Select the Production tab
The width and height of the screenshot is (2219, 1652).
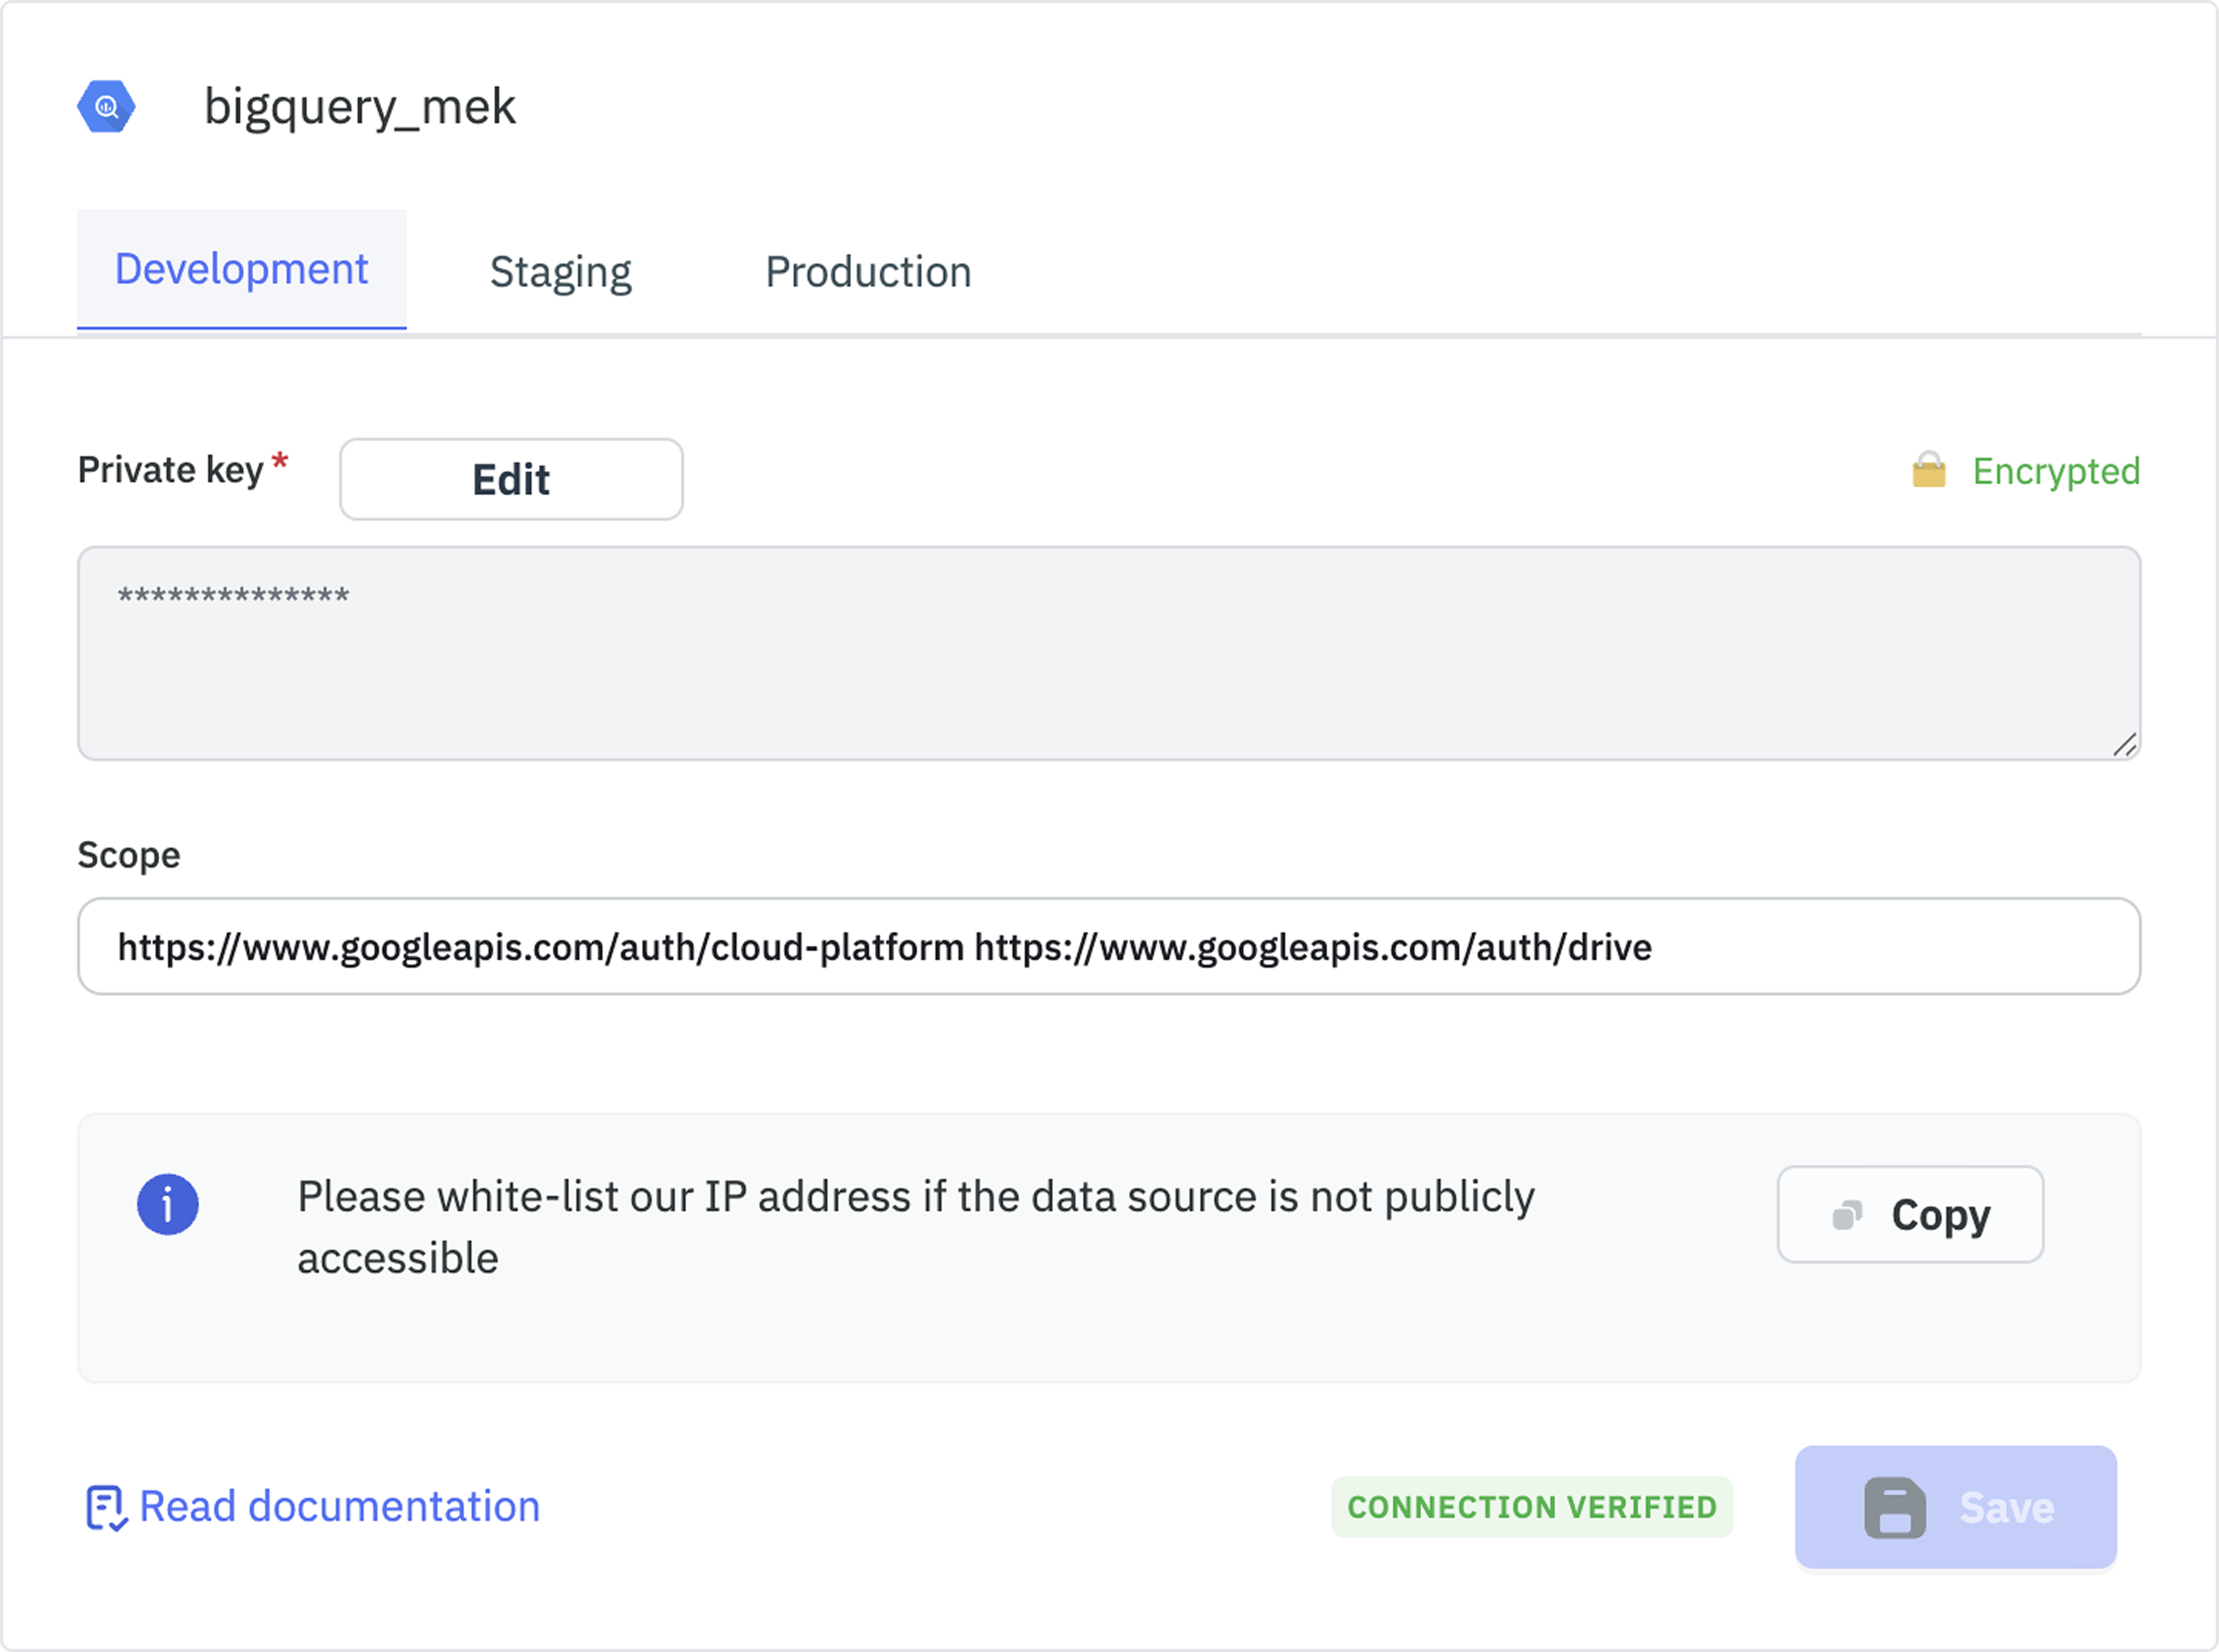click(868, 272)
